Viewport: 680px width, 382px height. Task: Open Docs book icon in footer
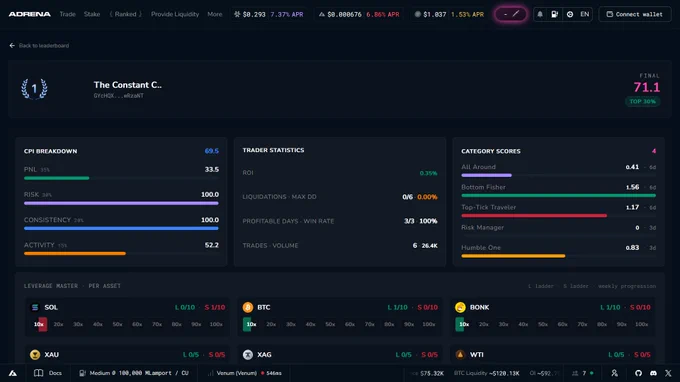tap(39, 373)
